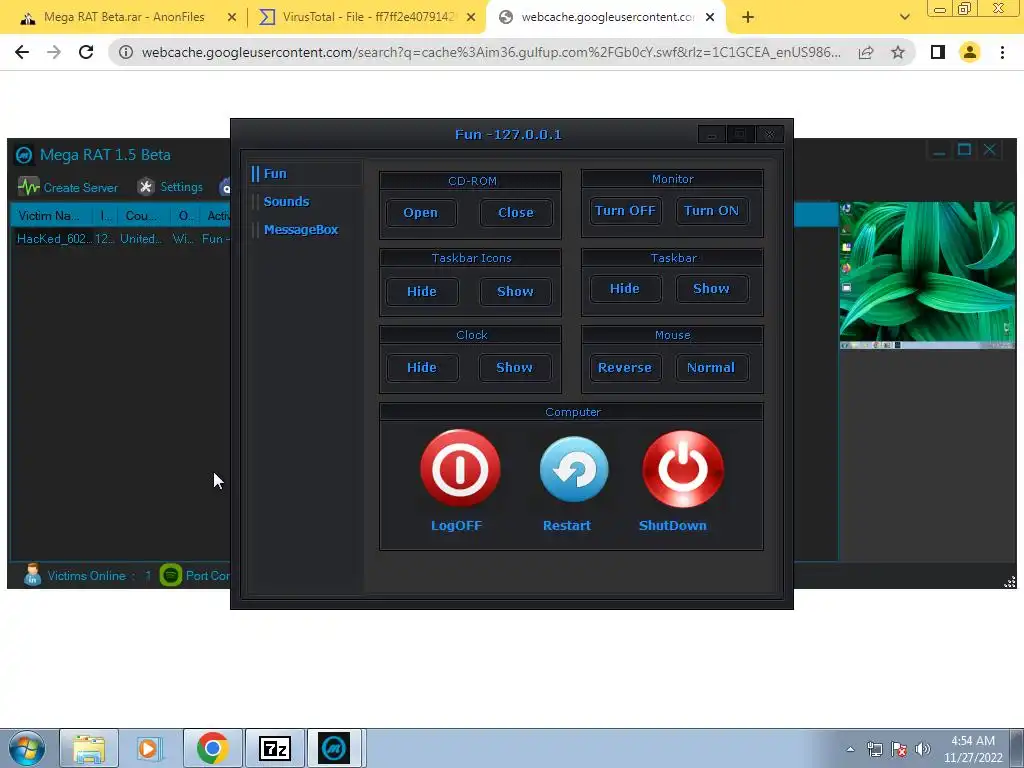Viewport: 1024px width, 768px height.
Task: Click the Mega RAT logo icon in title bar
Action: pyautogui.click(x=24, y=155)
